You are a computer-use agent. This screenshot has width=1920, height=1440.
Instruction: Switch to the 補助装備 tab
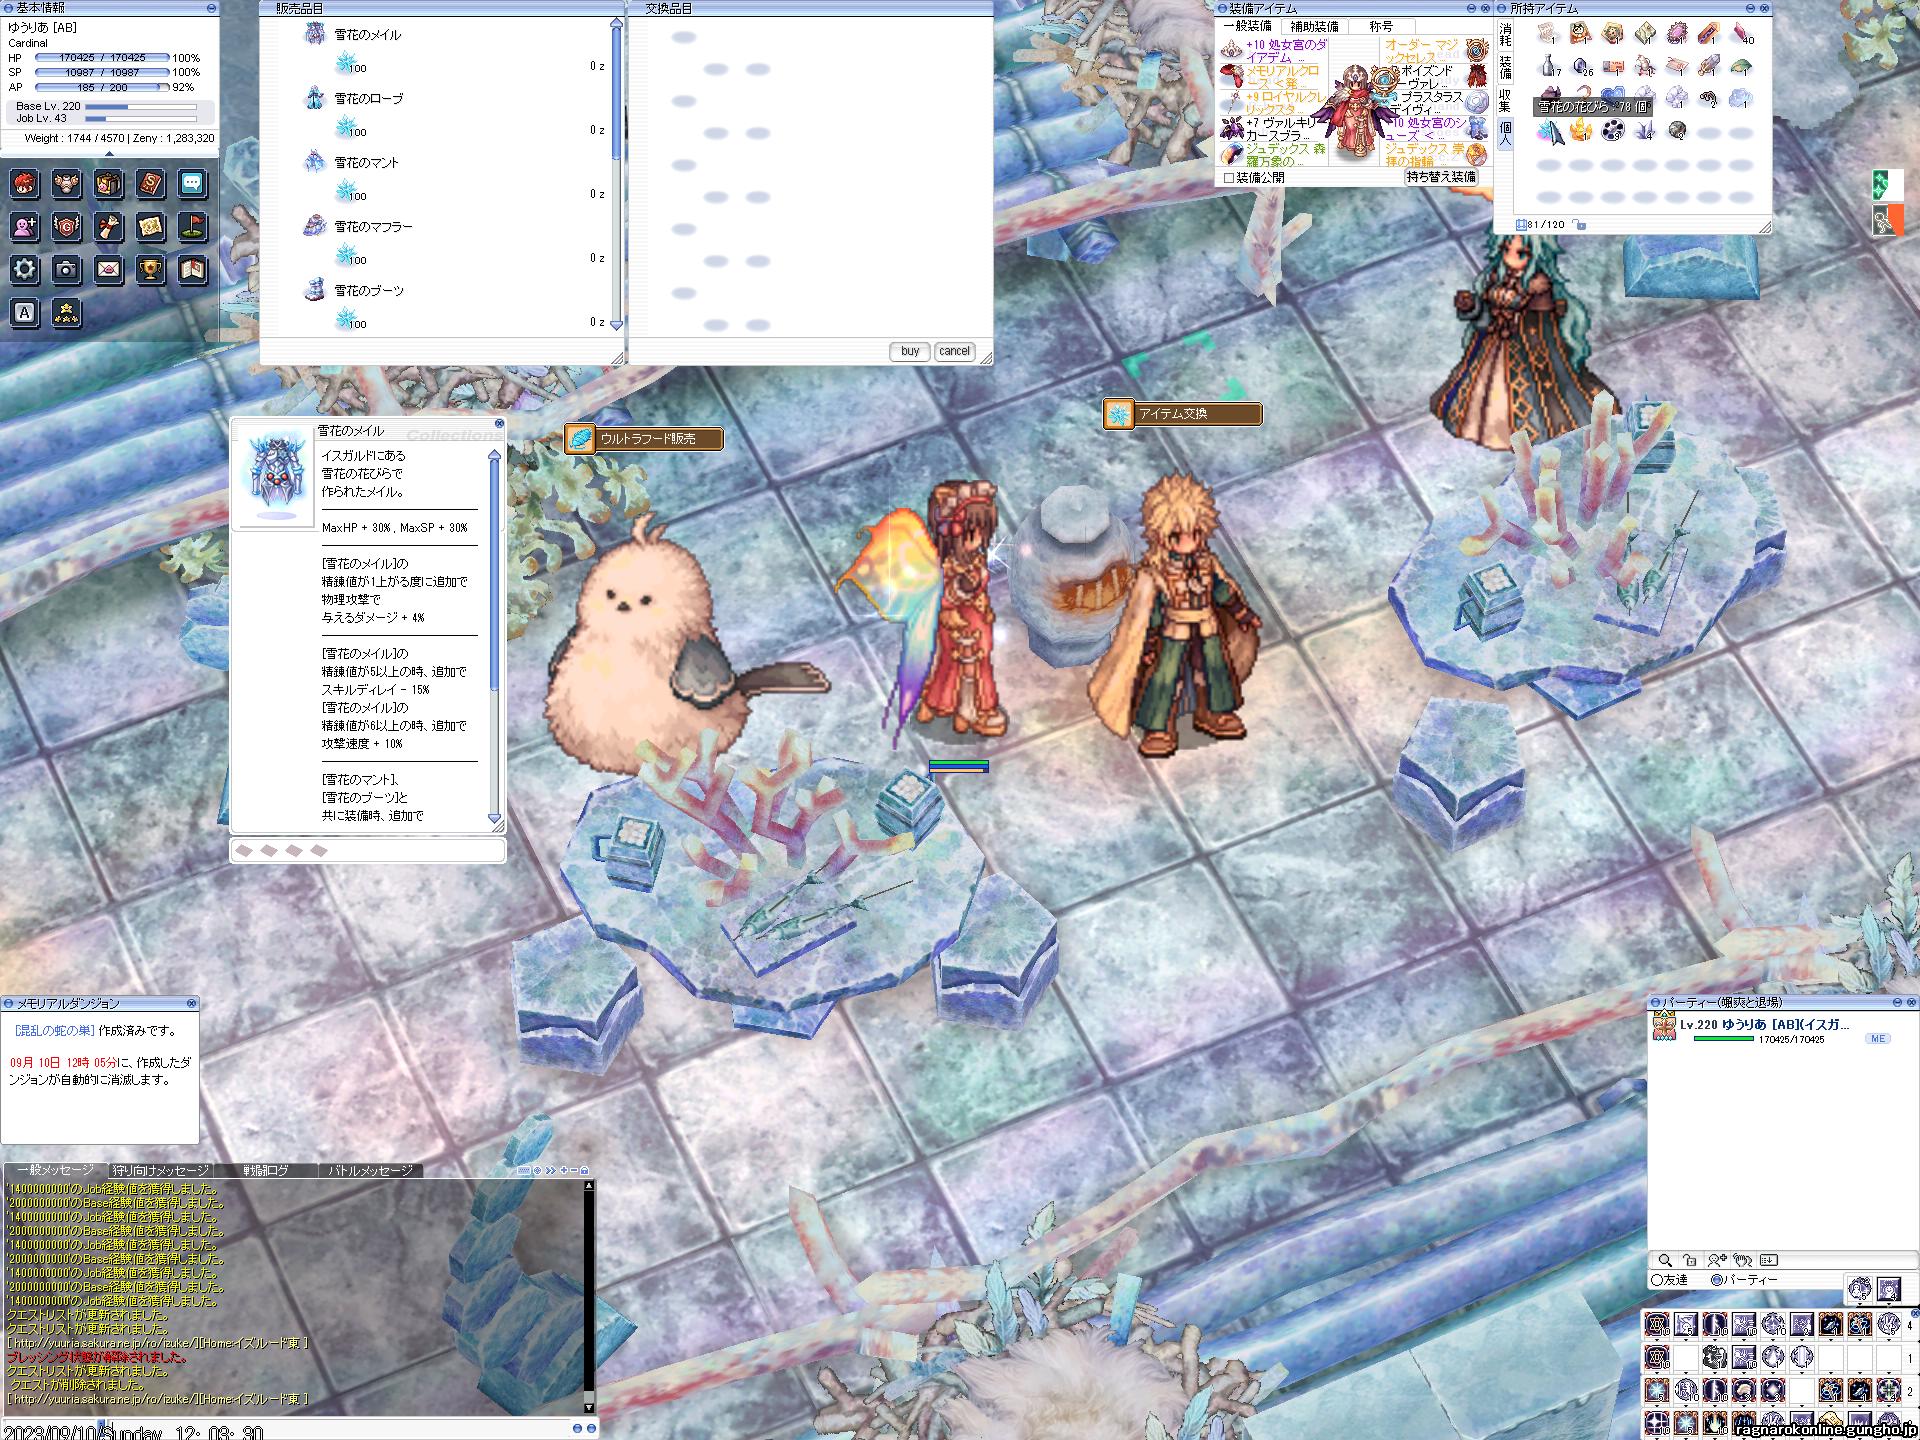[1314, 27]
